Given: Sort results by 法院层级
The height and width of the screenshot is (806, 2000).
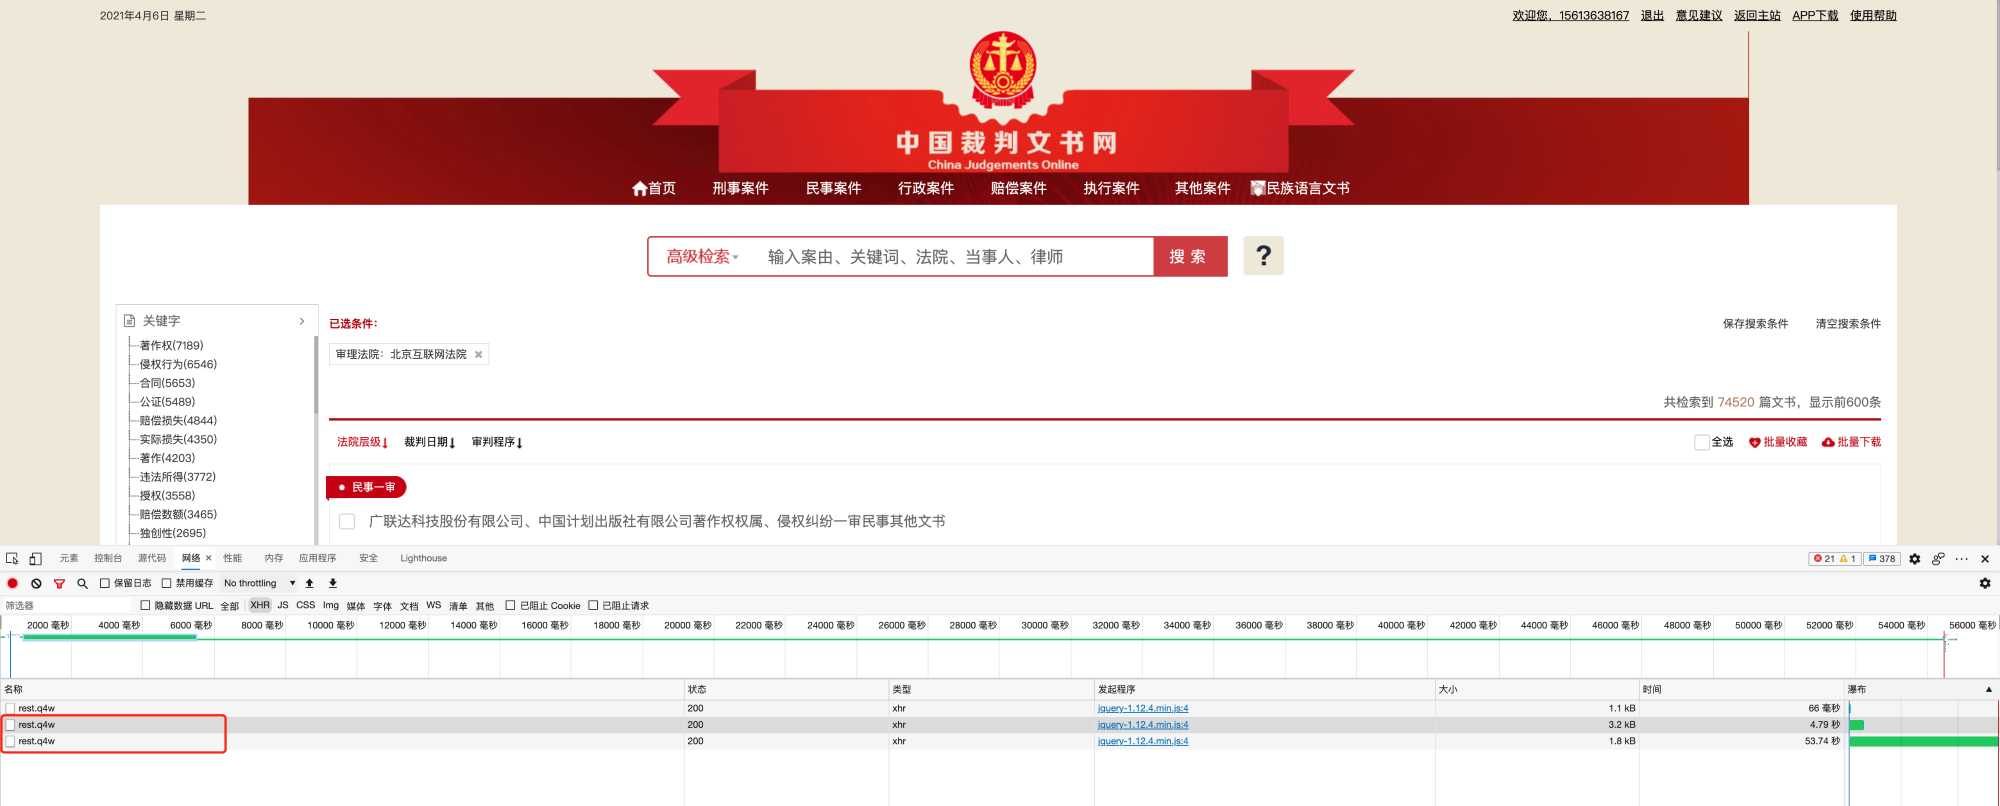Looking at the screenshot, I should click(362, 442).
